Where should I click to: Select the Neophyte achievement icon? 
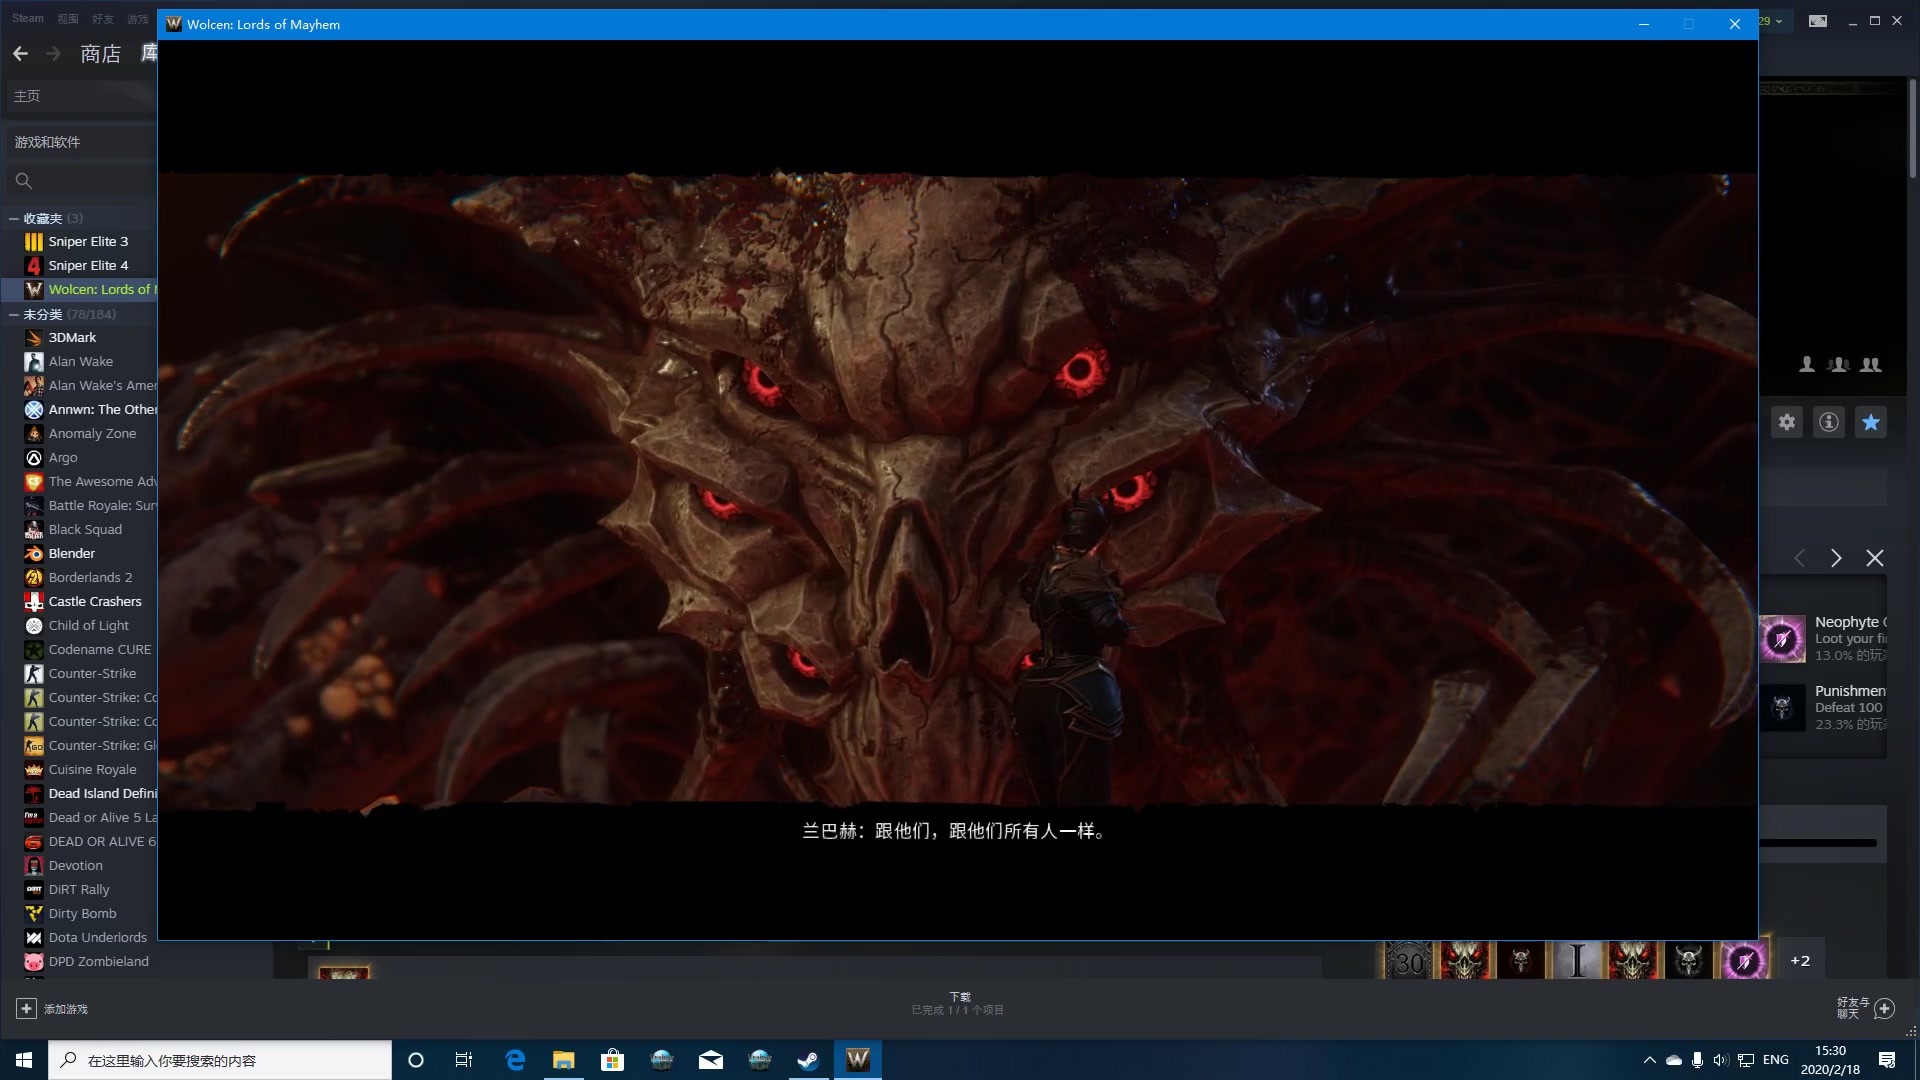click(x=1783, y=638)
